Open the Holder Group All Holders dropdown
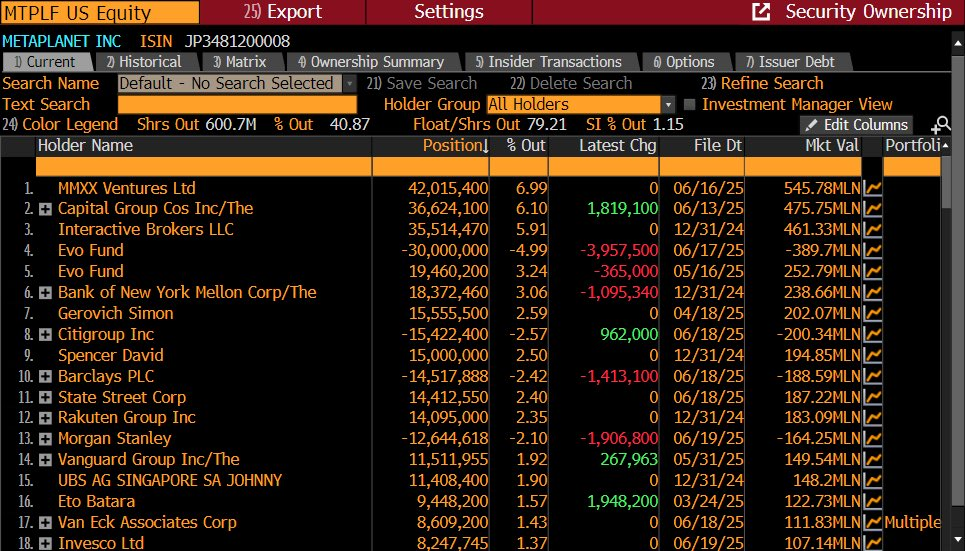The height and width of the screenshot is (551, 965). coord(668,105)
